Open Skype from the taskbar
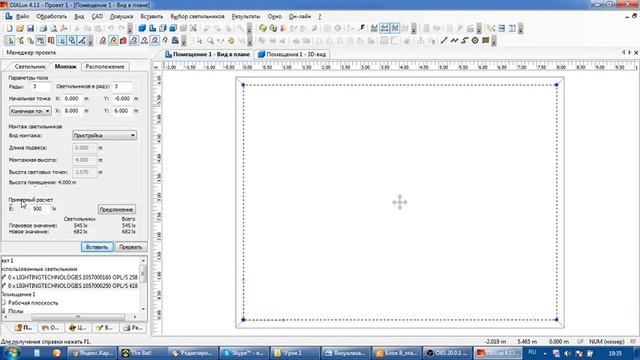 tap(244, 353)
